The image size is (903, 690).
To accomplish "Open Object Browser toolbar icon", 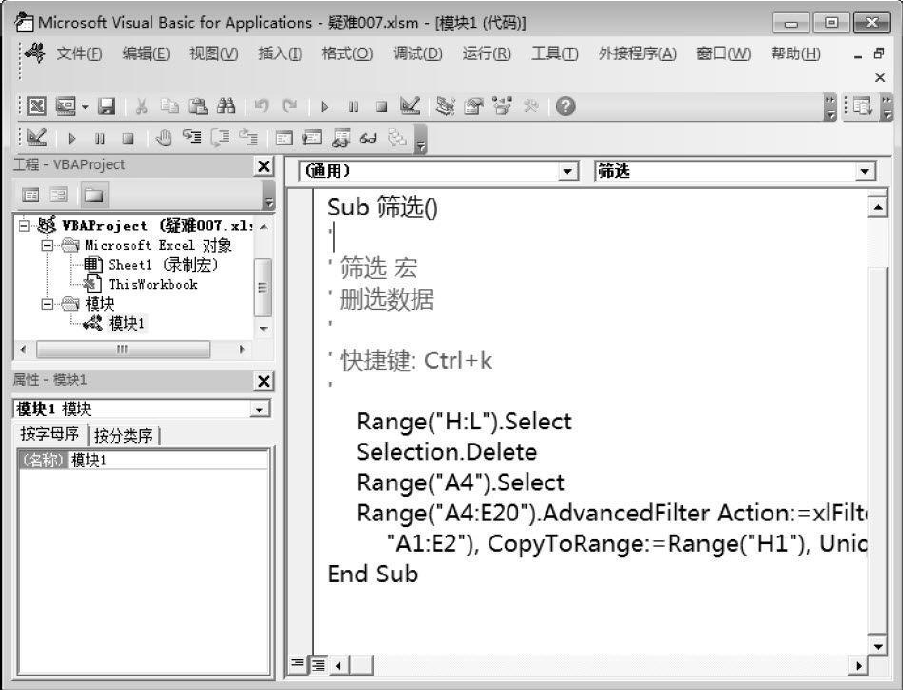I will coord(502,106).
